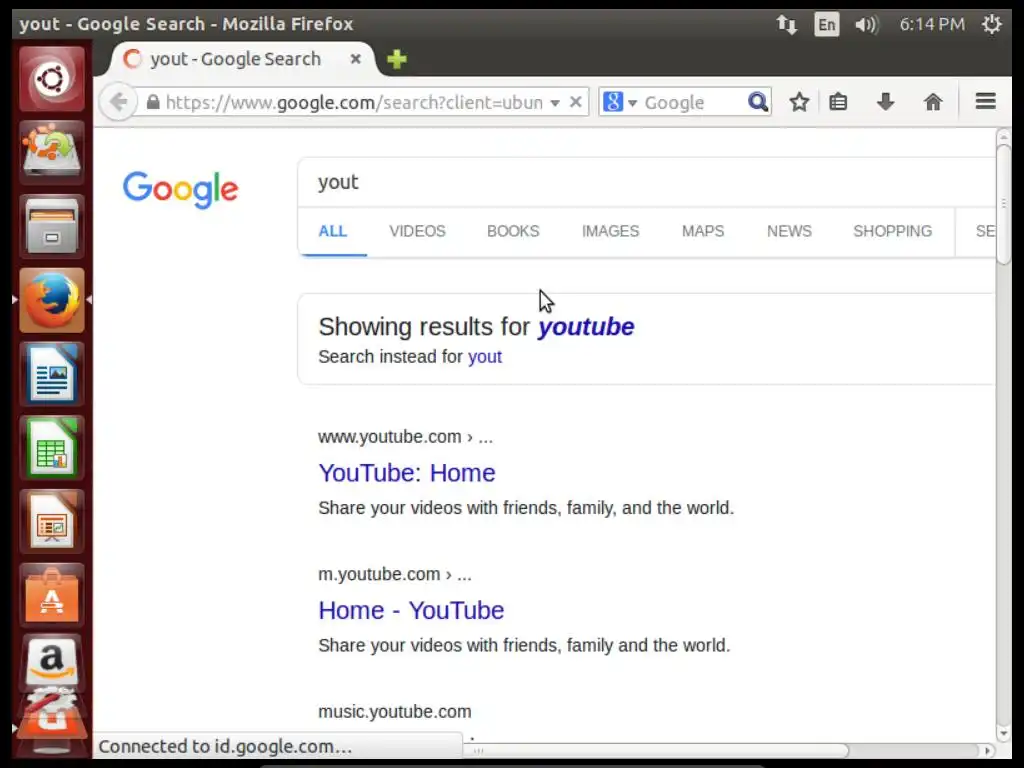The image size is (1024, 768).
Task: Open the 'YouTube: Home' result
Action: click(407, 473)
